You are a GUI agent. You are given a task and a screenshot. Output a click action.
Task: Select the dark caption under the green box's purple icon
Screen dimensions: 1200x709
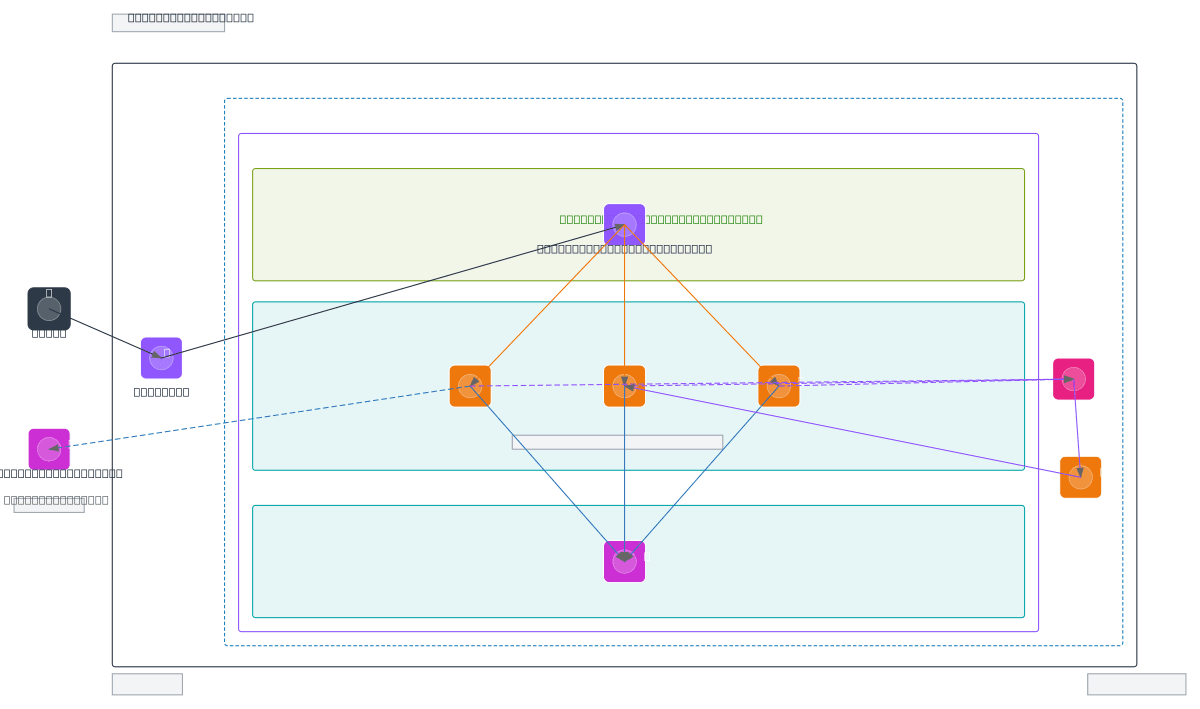pos(624,249)
